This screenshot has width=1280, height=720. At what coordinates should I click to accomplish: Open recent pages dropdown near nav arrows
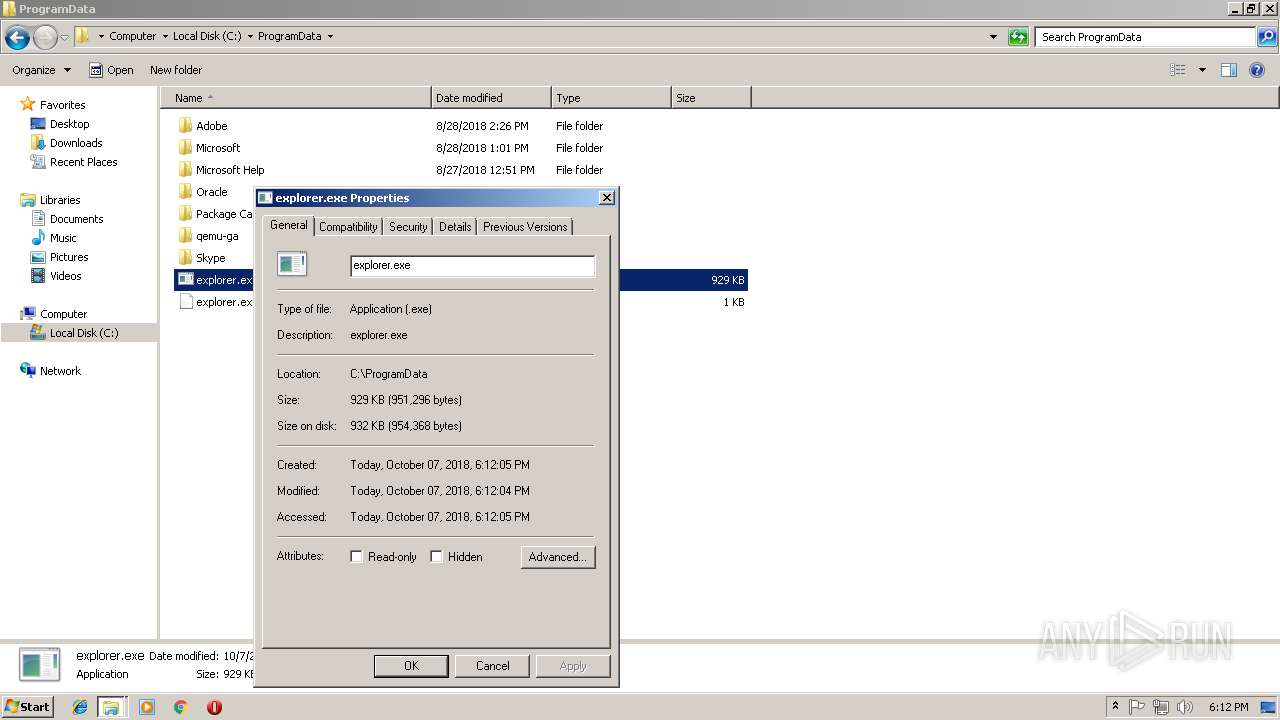click(64, 38)
